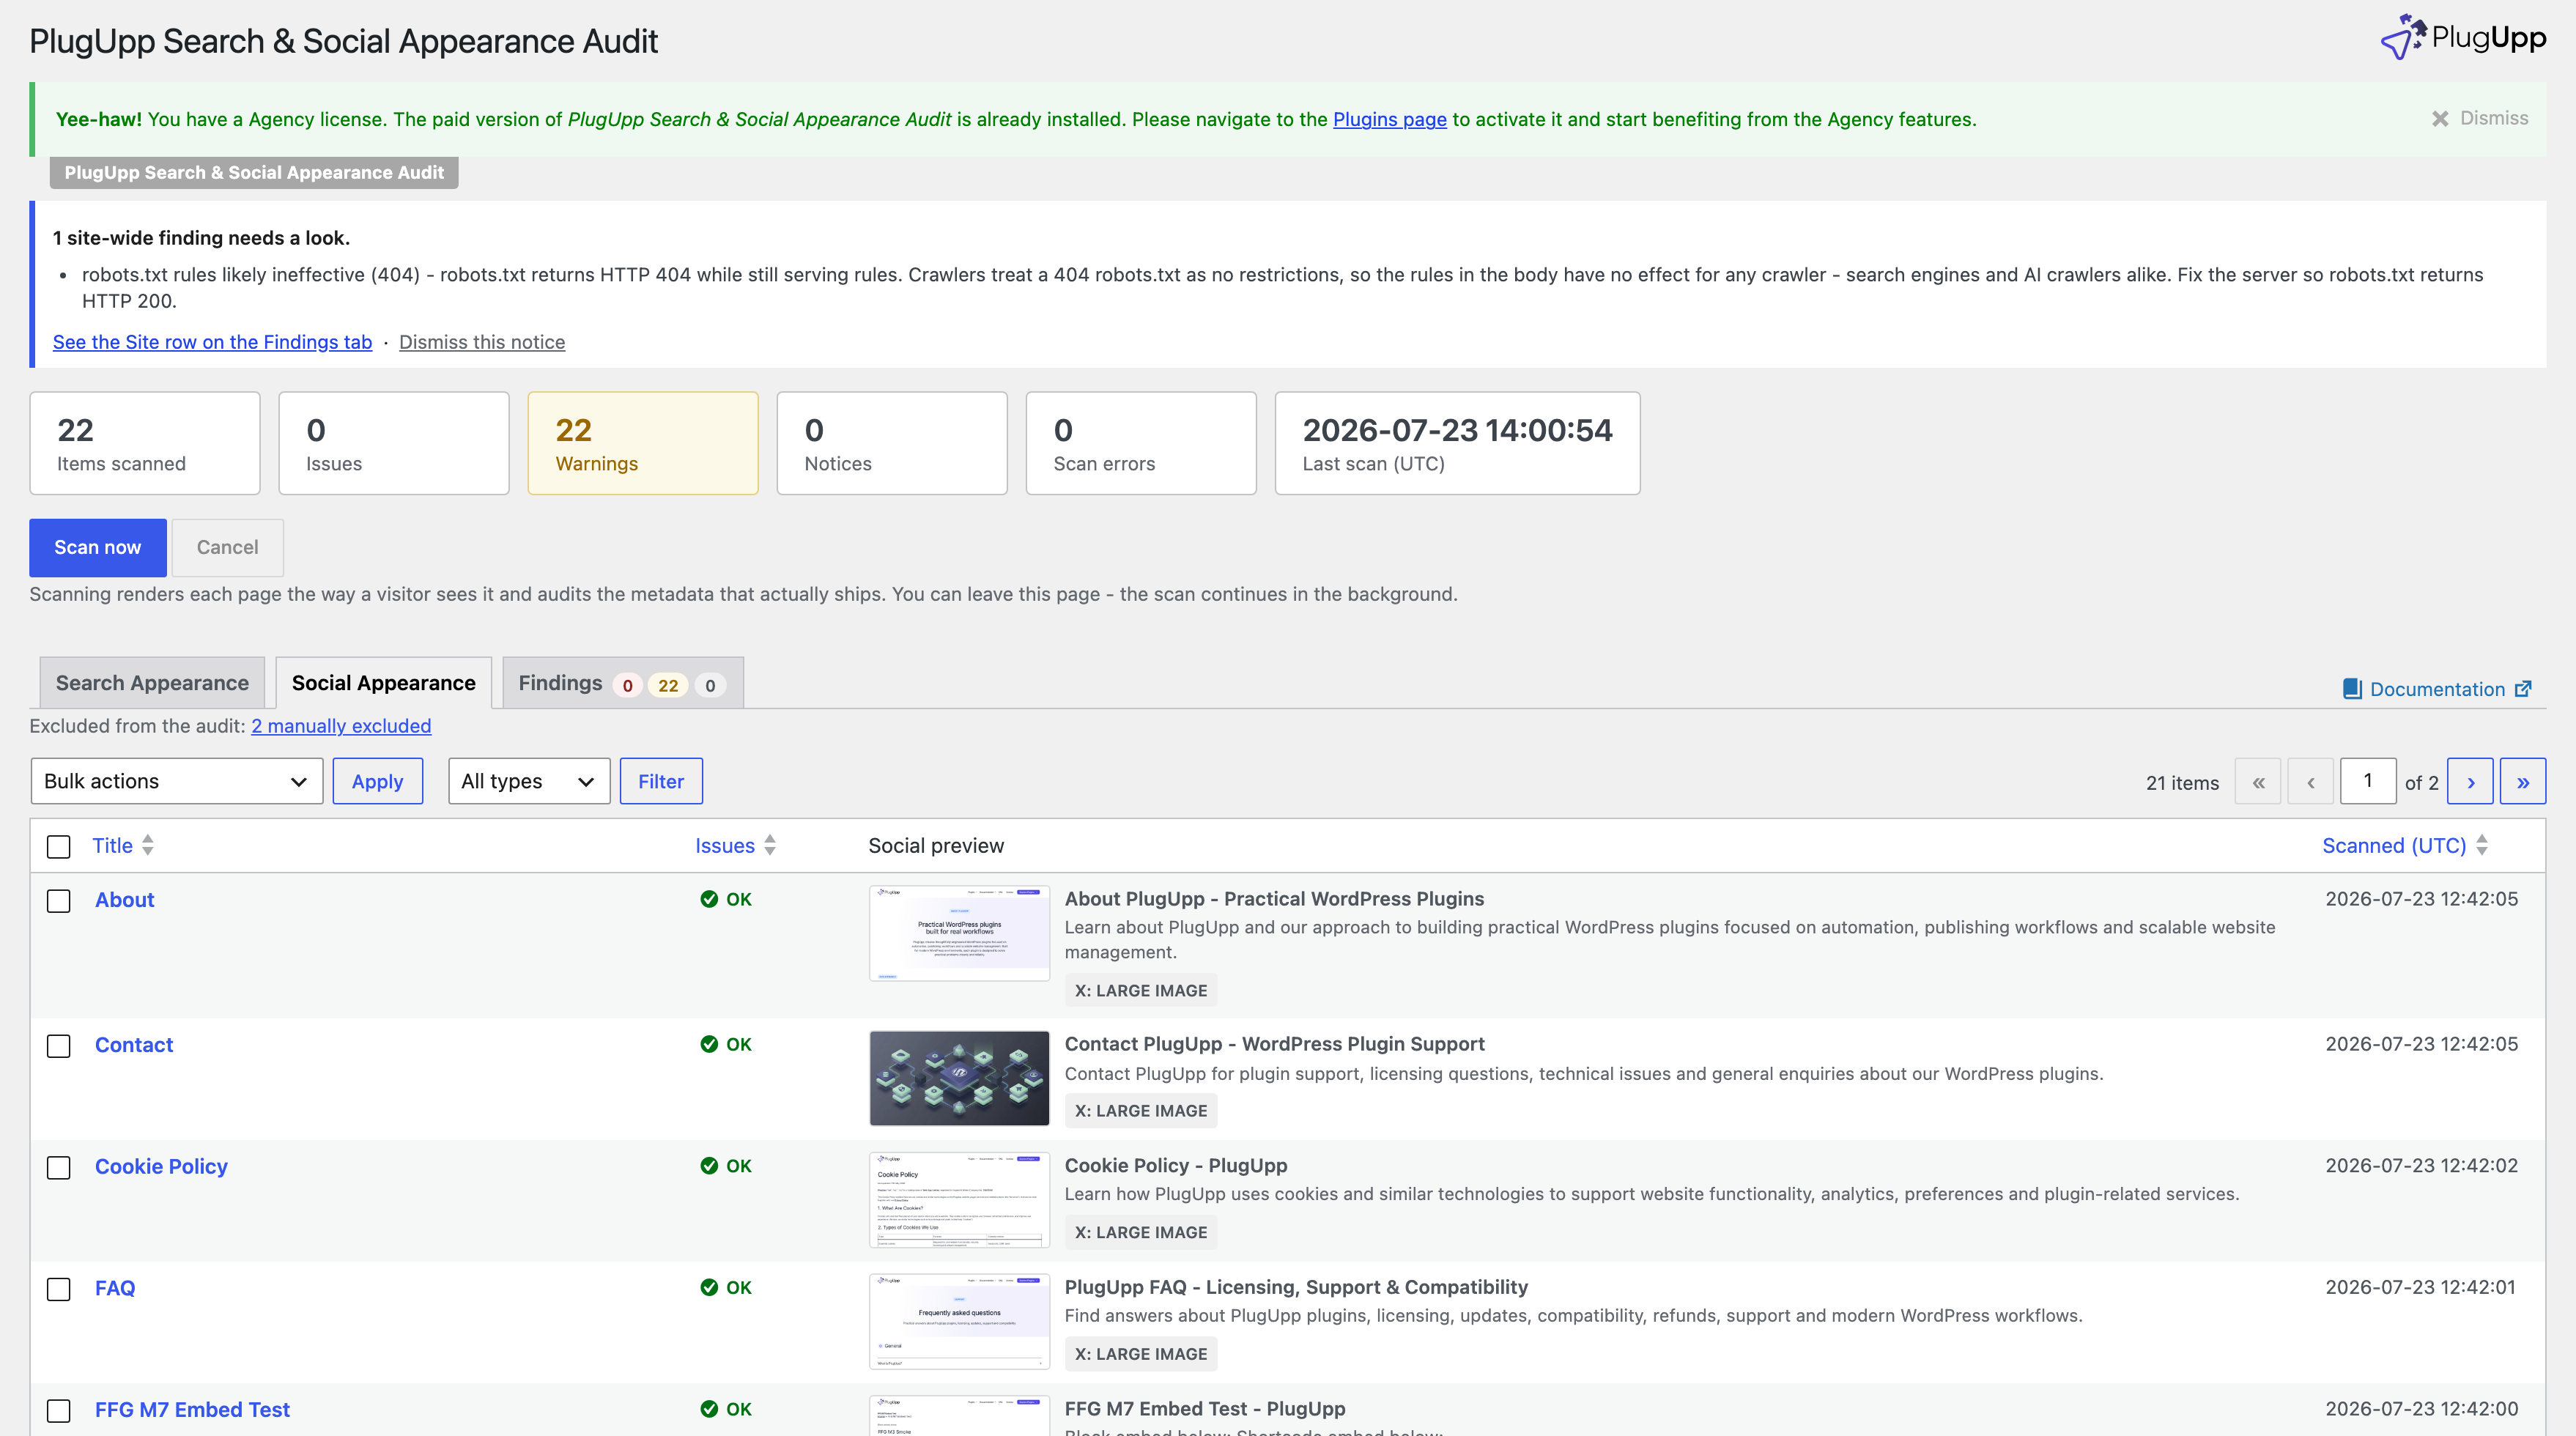The image size is (2576, 1436).
Task: Click the PlugUpp logo icon
Action: tap(2404, 37)
